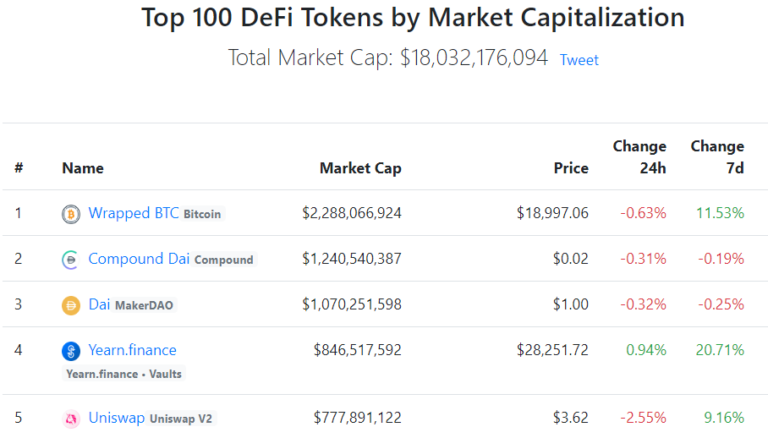Sort by the Price column header
The image size is (768, 438).
[x=571, y=168]
